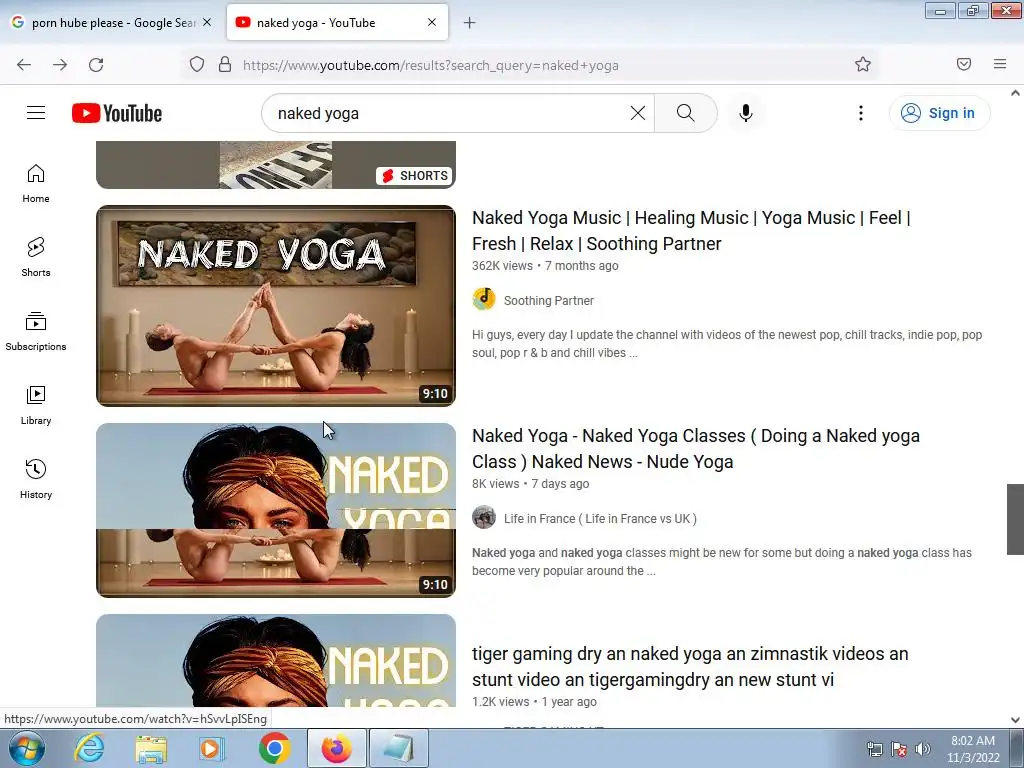The height and width of the screenshot is (768, 1024).
Task: Click the scrollbar up arrow
Action: pos(1015,93)
